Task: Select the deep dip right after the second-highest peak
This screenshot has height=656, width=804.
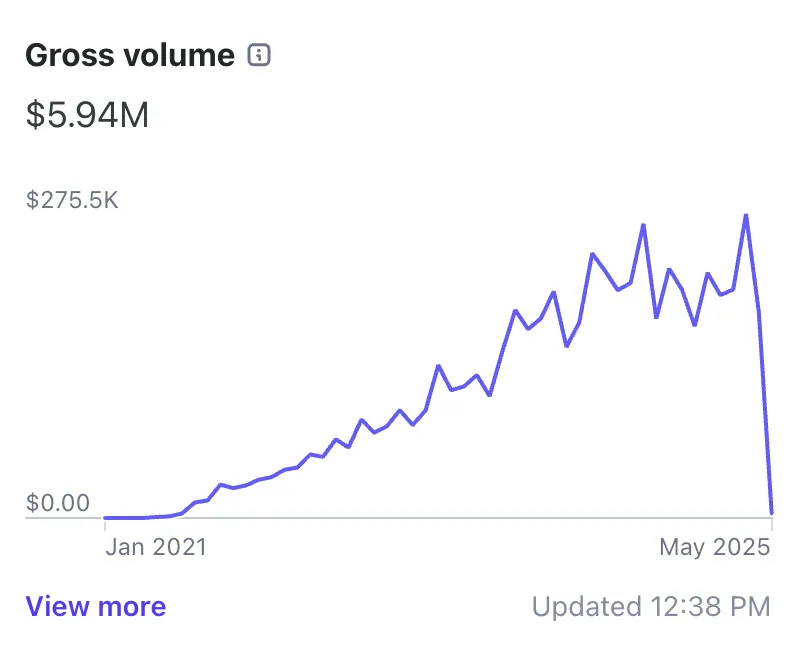Action: [x=656, y=317]
